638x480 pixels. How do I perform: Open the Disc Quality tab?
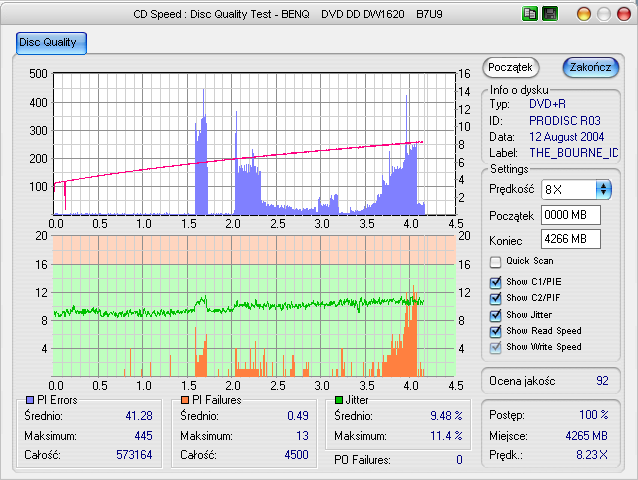[x=51, y=43]
